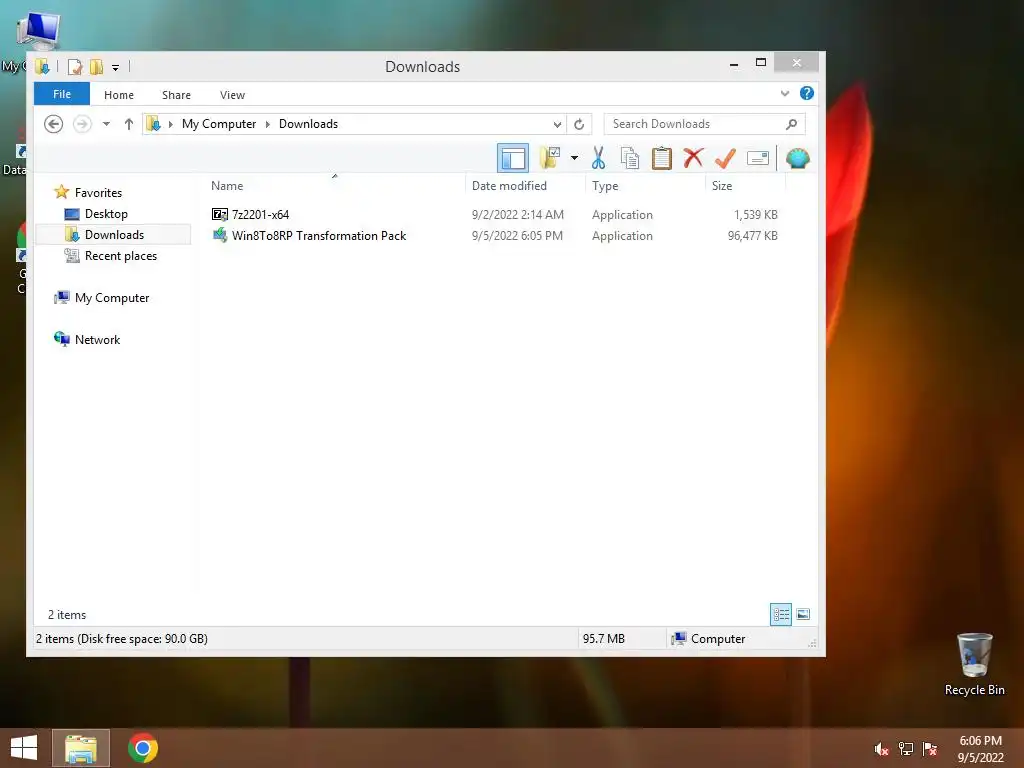Select Win8To8RP Transformation Pack file
1024x768 pixels.
click(319, 236)
